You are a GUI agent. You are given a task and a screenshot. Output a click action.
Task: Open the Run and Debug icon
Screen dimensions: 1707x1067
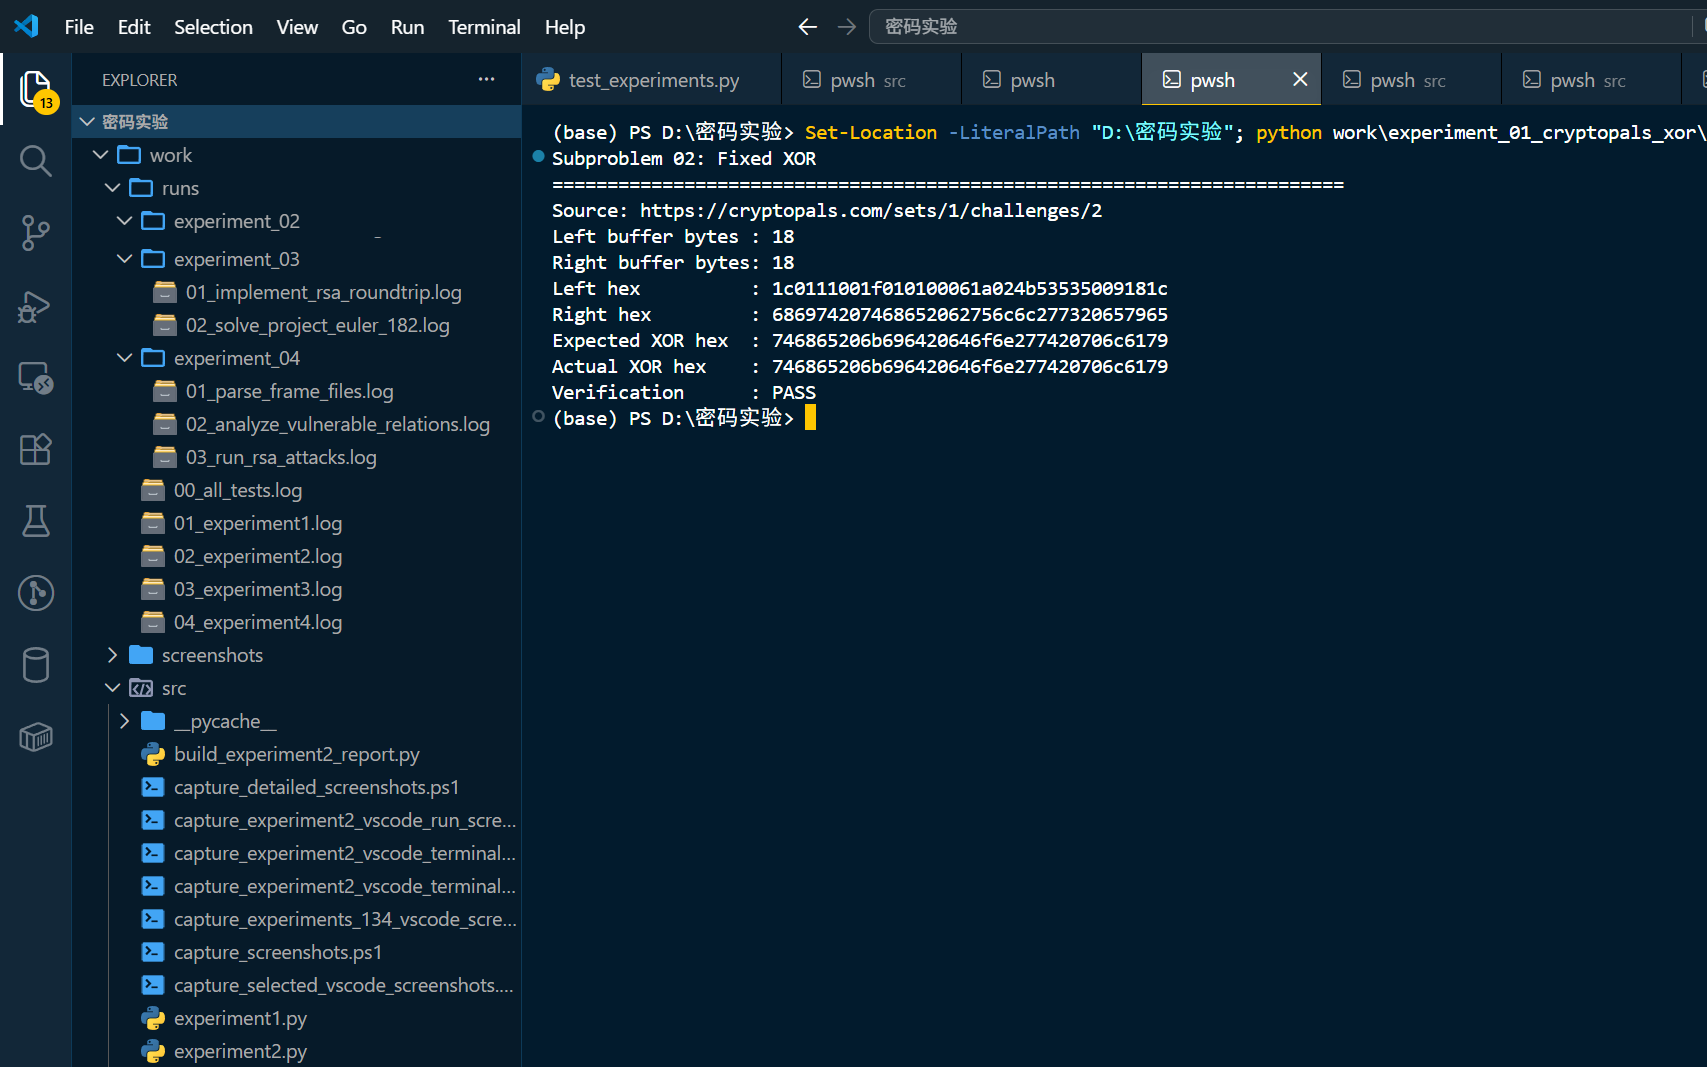click(36, 305)
